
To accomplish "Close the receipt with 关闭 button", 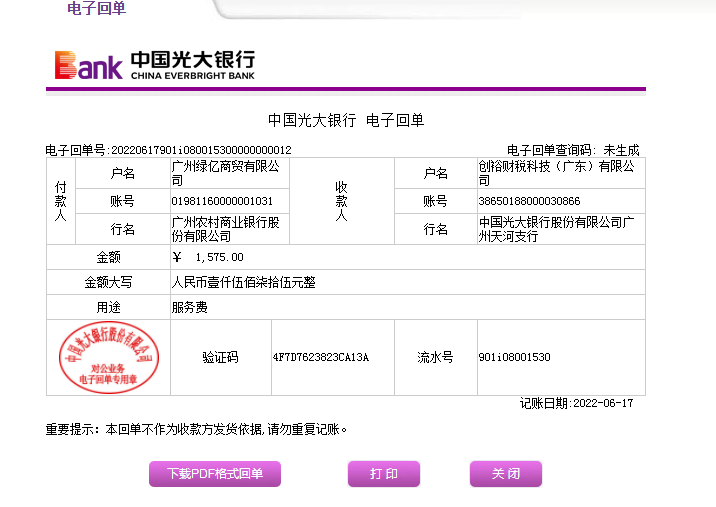I will tap(505, 474).
